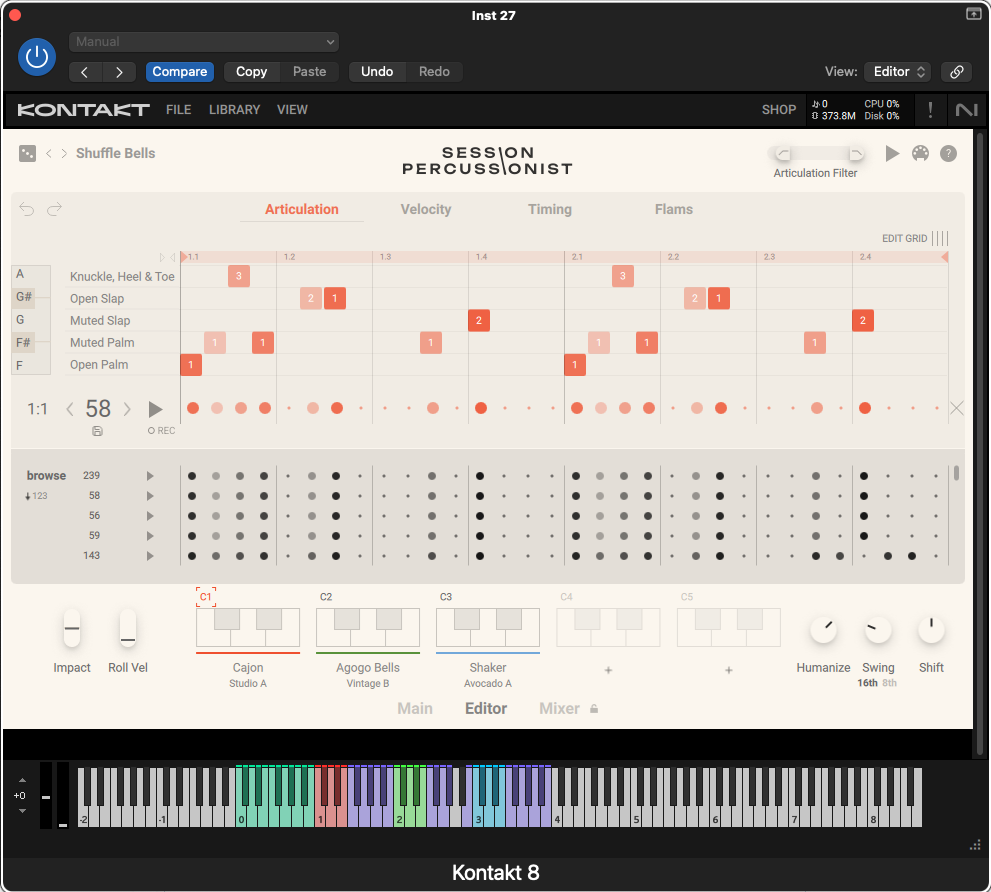This screenshot has height=892, width=991.
Task: Click the Redo button in header
Action: [434, 72]
